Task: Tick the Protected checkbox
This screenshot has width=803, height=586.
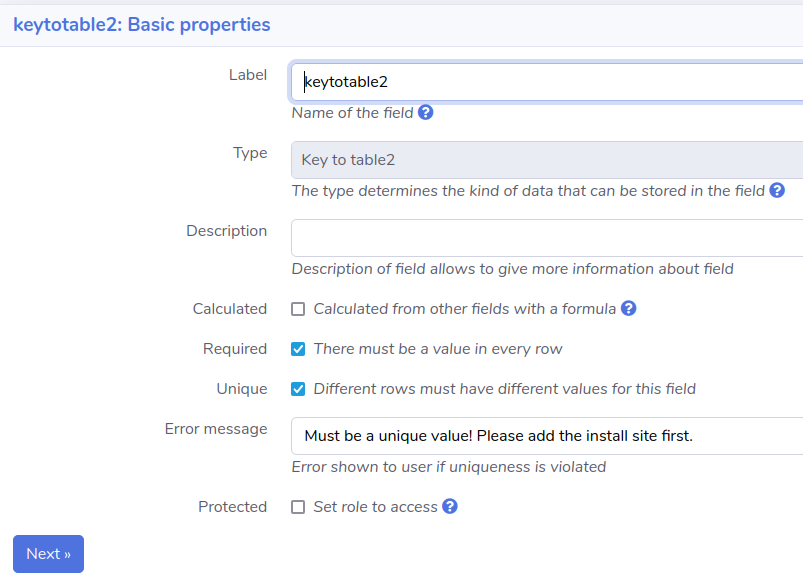Action: tap(298, 507)
